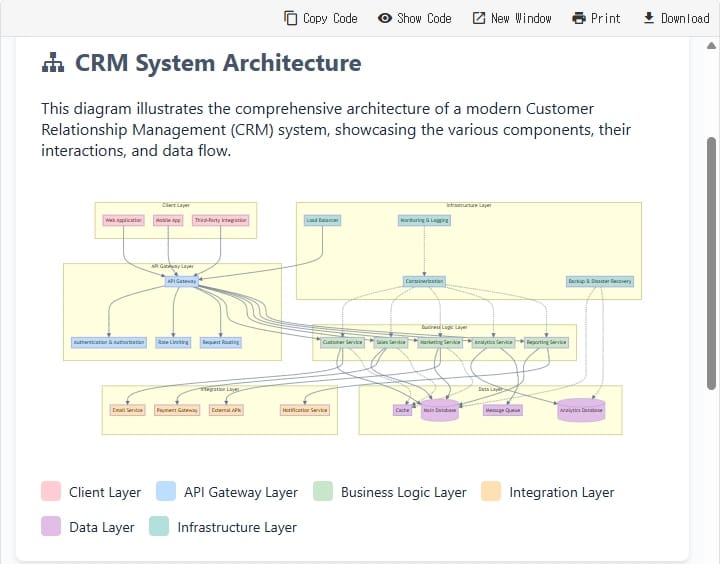Screen dimensions: 722x564
Task: Click the API Gateway Layer blue swatch
Action: 167,492
